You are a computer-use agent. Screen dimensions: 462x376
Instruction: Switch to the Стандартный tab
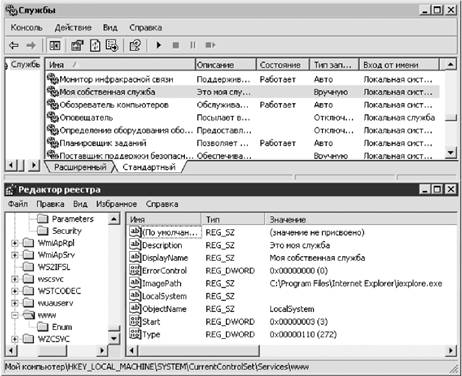[x=149, y=167]
